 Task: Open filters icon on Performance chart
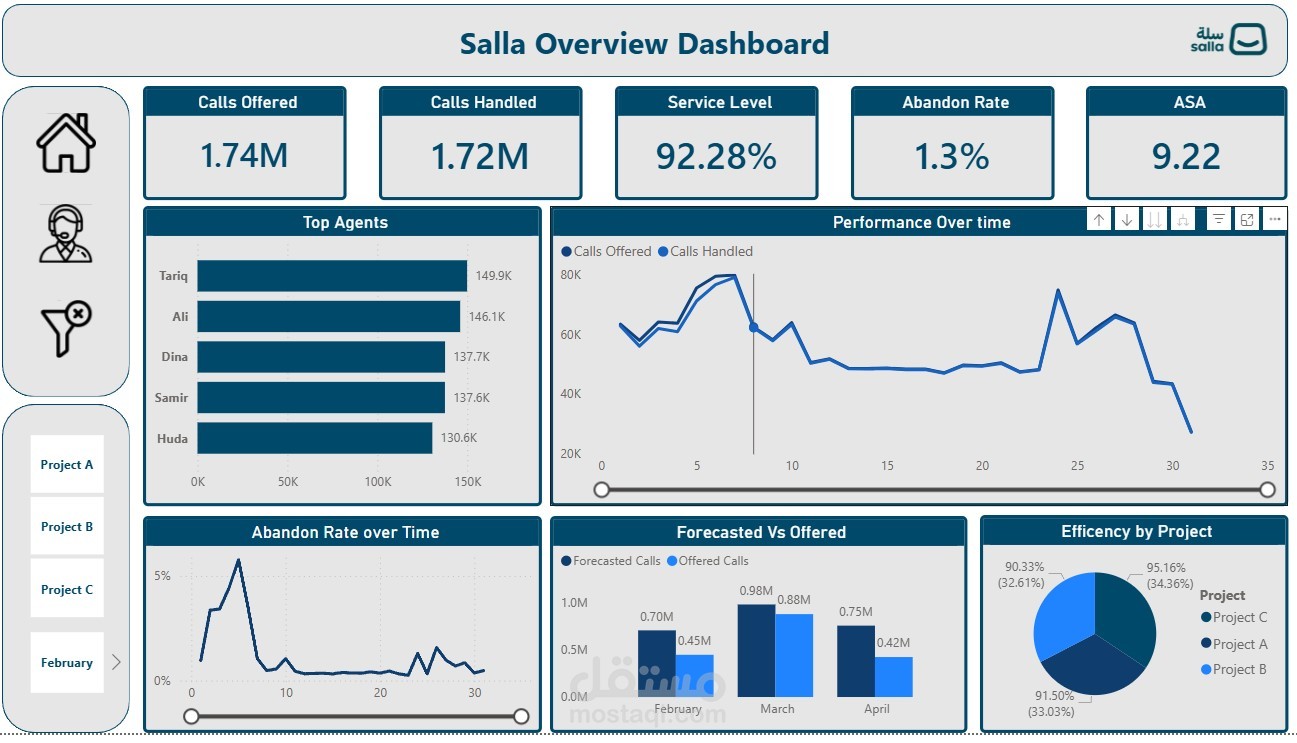coord(1218,220)
